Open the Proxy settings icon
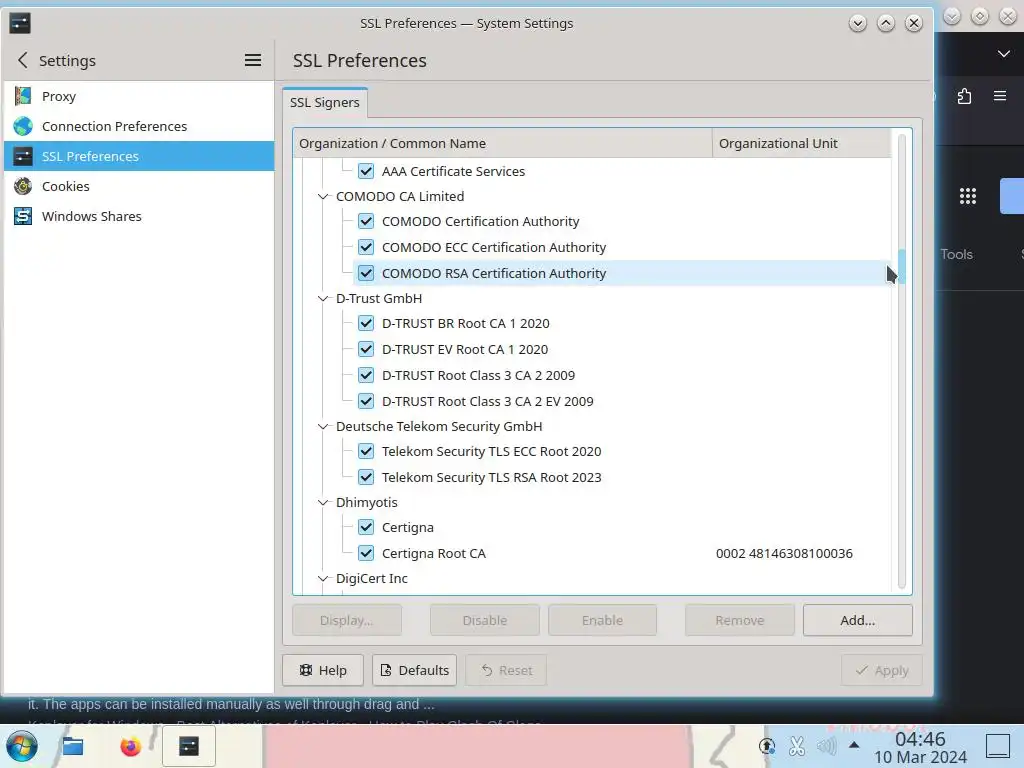This screenshot has height=768, width=1024. tap(23, 96)
